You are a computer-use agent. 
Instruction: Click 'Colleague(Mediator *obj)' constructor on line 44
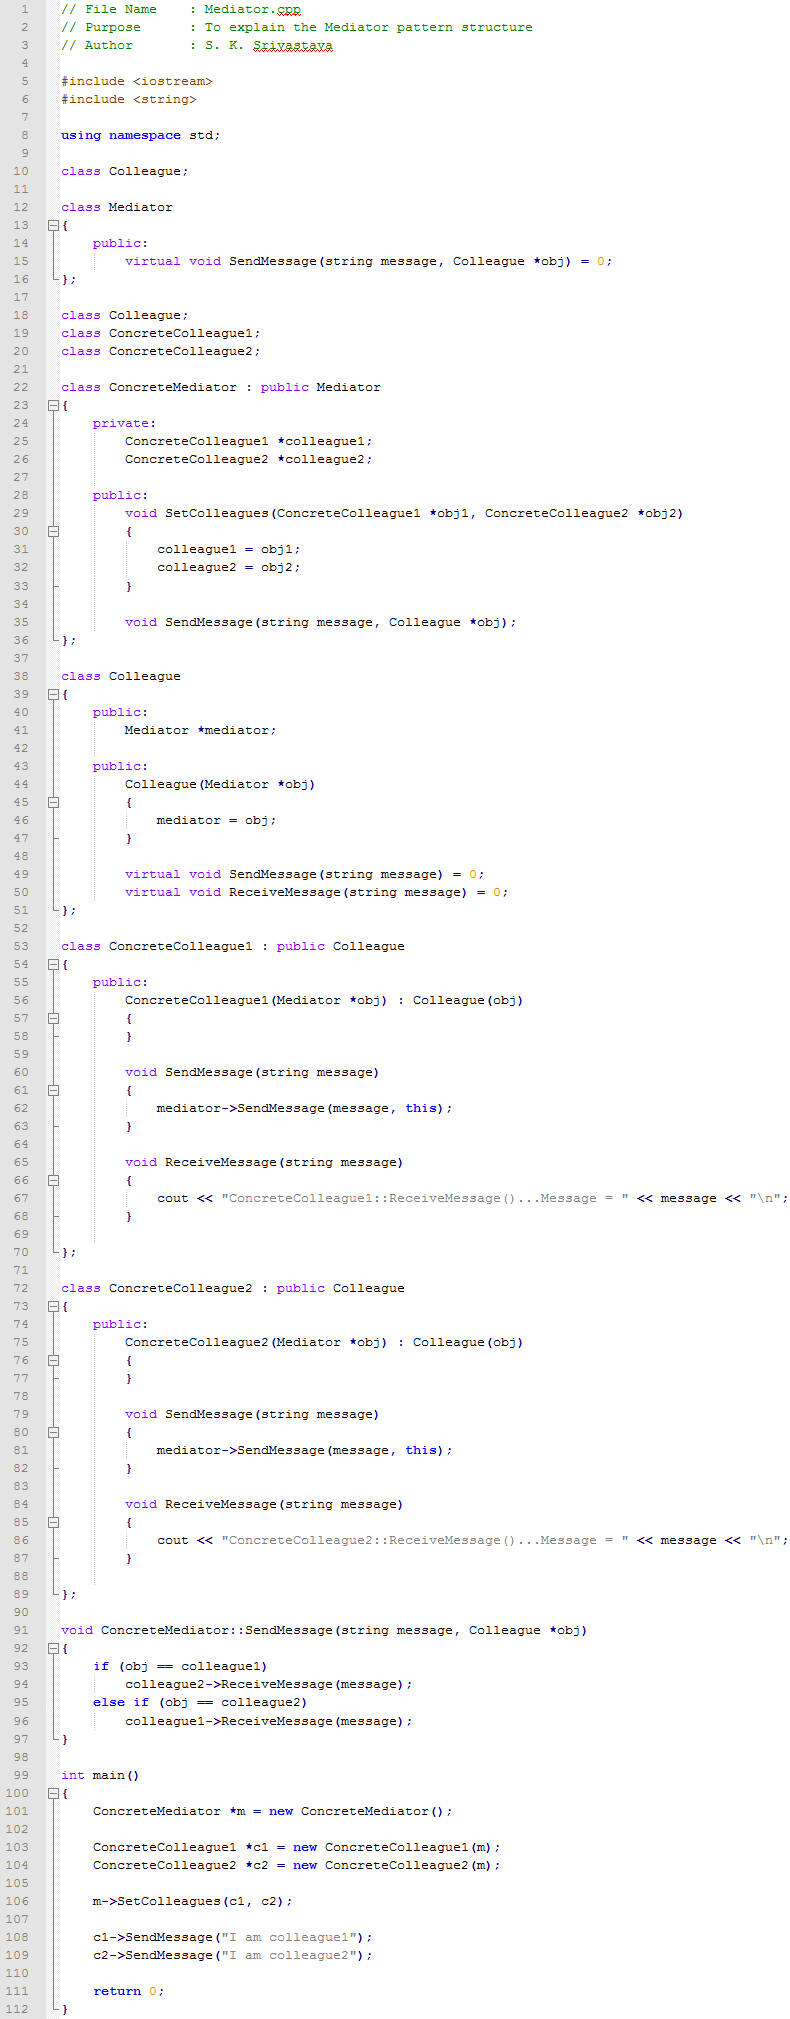[x=221, y=784]
